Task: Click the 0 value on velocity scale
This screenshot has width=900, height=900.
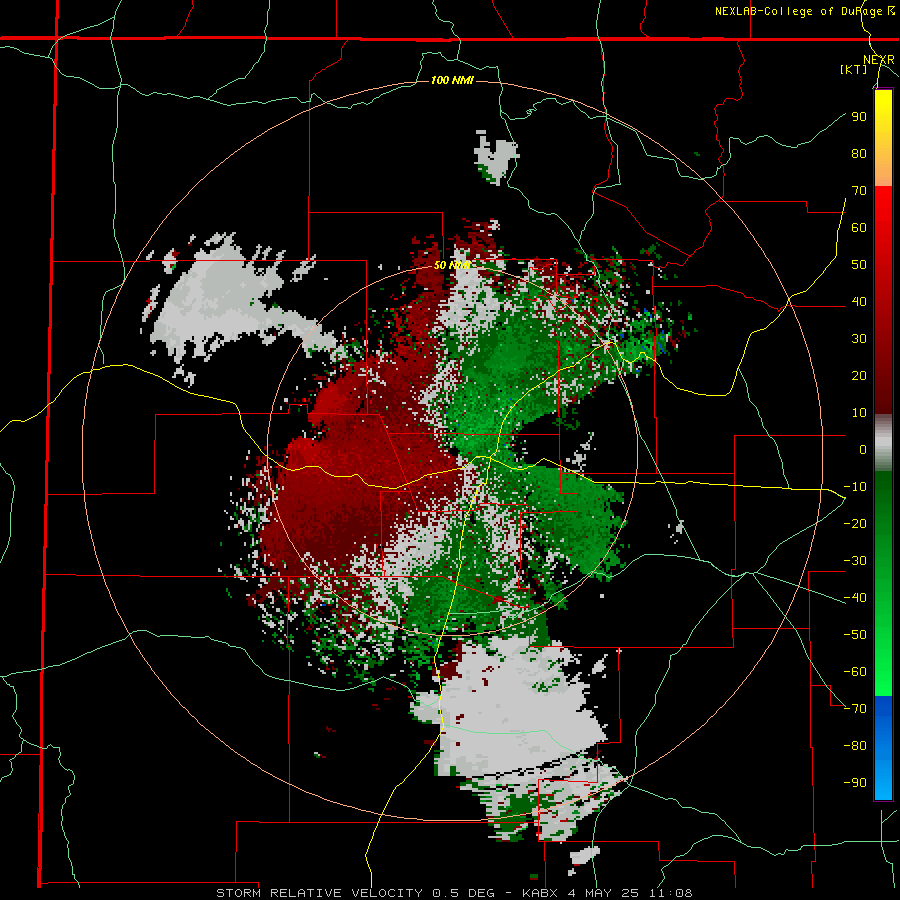Action: tap(863, 449)
